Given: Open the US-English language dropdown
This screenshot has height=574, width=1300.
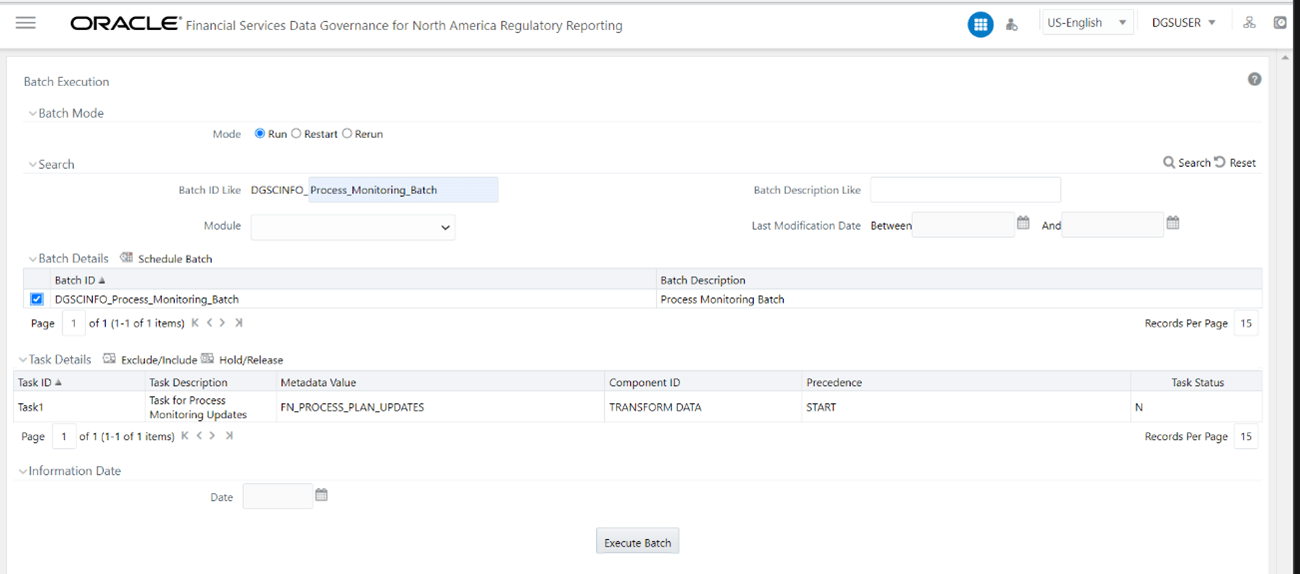Looking at the screenshot, I should click(1086, 22).
